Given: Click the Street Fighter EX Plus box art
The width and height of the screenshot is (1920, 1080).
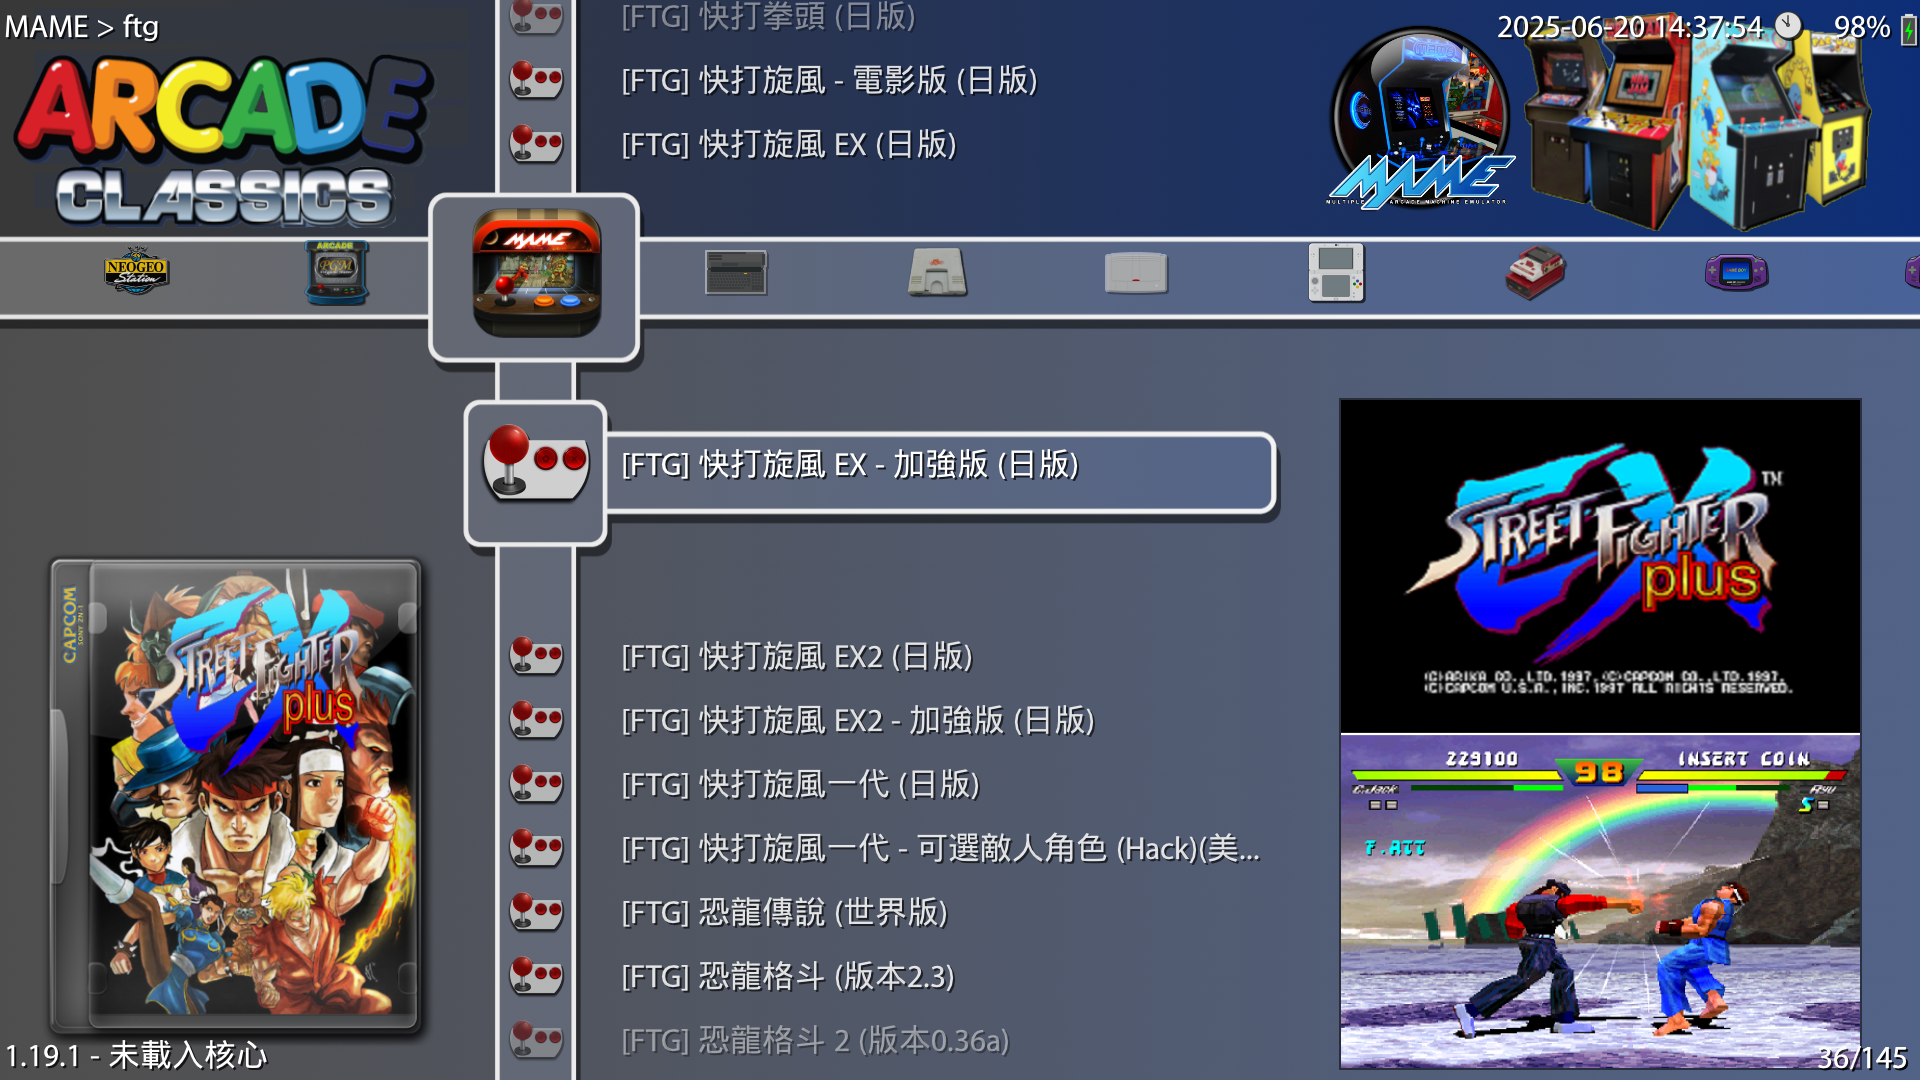Looking at the screenshot, I should pyautogui.click(x=236, y=796).
